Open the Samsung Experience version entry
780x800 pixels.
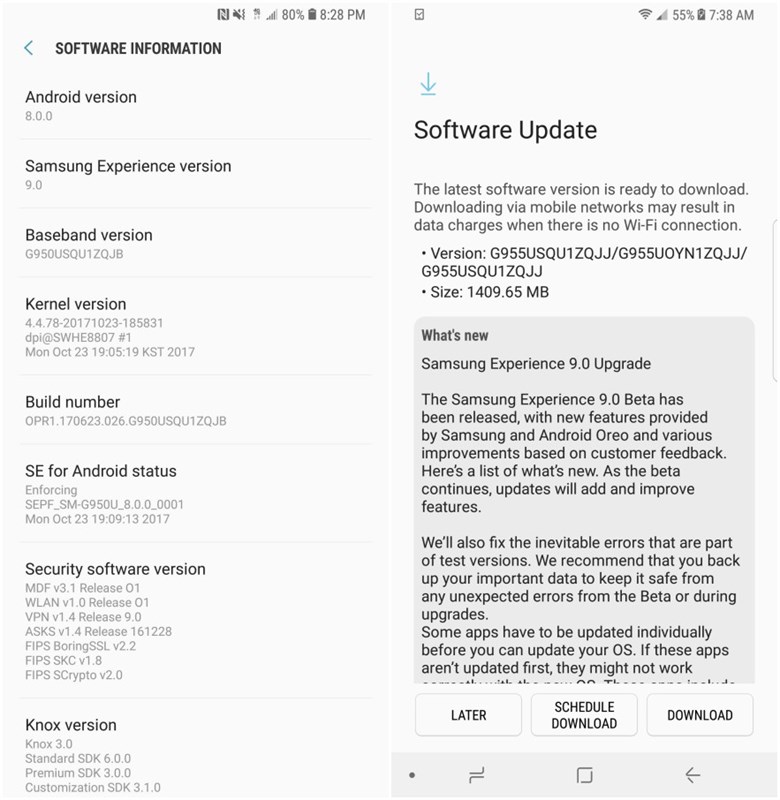(x=195, y=174)
